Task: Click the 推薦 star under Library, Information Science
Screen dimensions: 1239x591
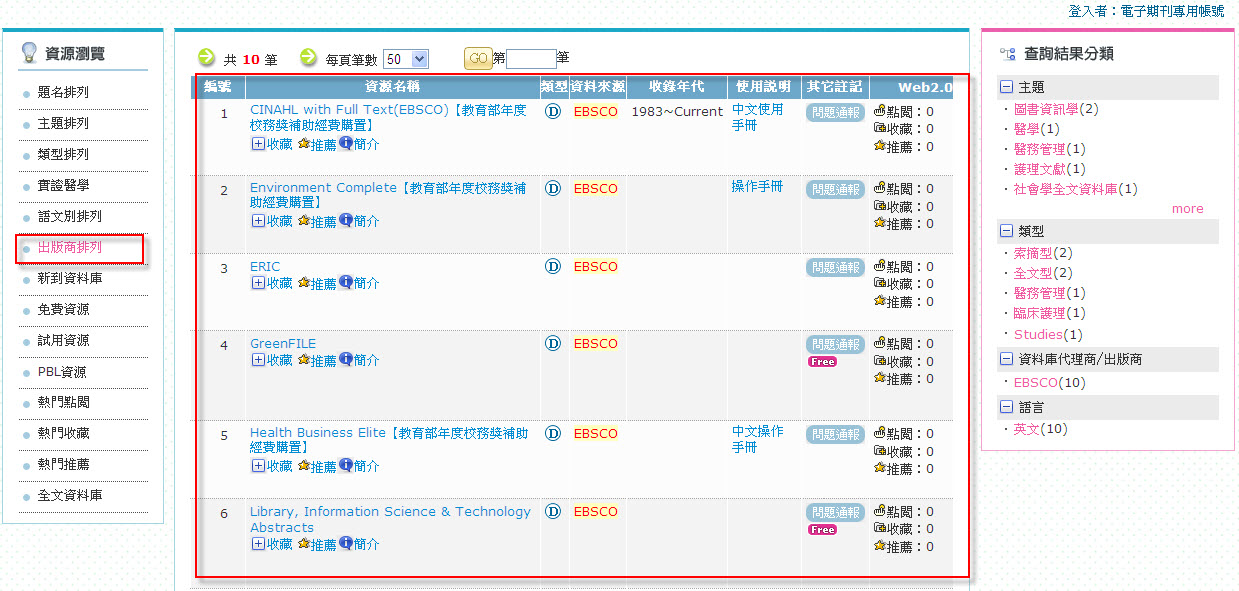Action: (303, 544)
